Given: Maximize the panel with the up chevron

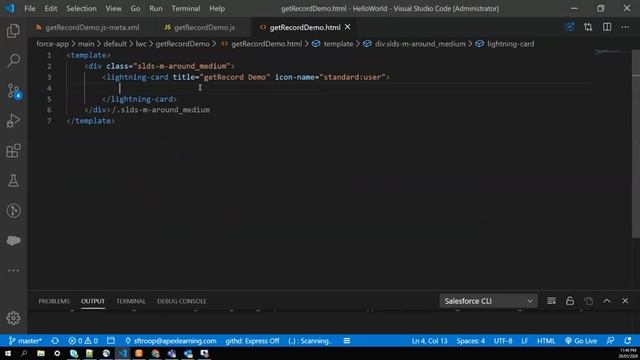Looking at the screenshot, I should (607, 301).
